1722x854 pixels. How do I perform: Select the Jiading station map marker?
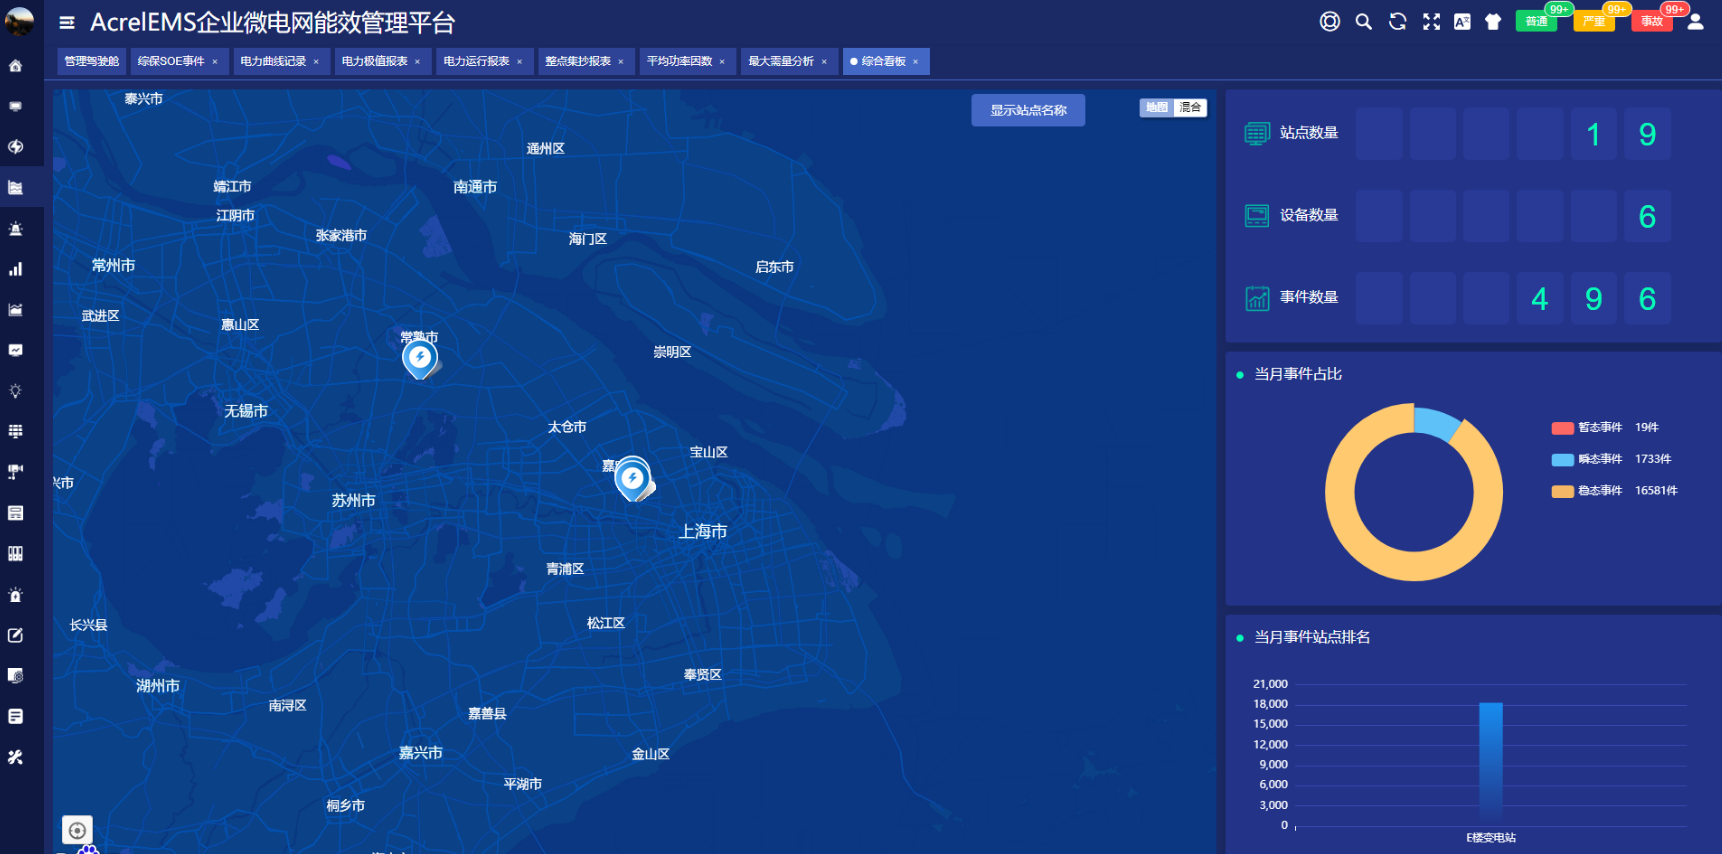point(632,479)
